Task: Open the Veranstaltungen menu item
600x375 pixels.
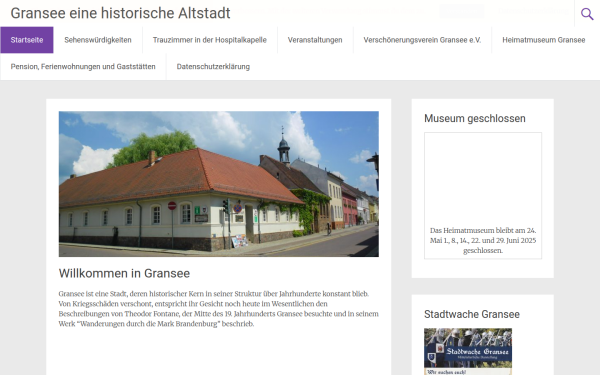Action: tap(315, 40)
